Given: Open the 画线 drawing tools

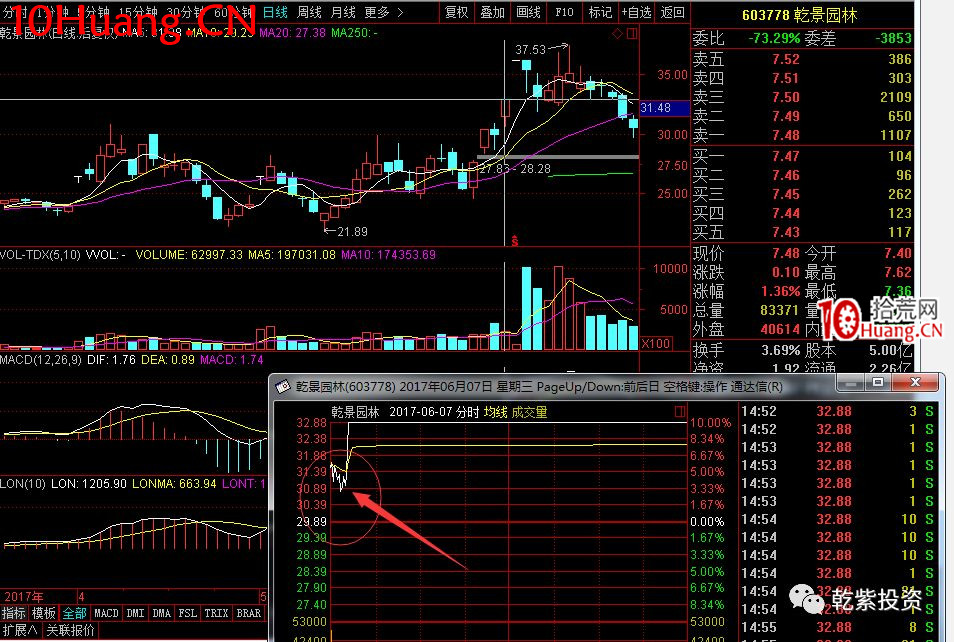Looking at the screenshot, I should [x=528, y=12].
